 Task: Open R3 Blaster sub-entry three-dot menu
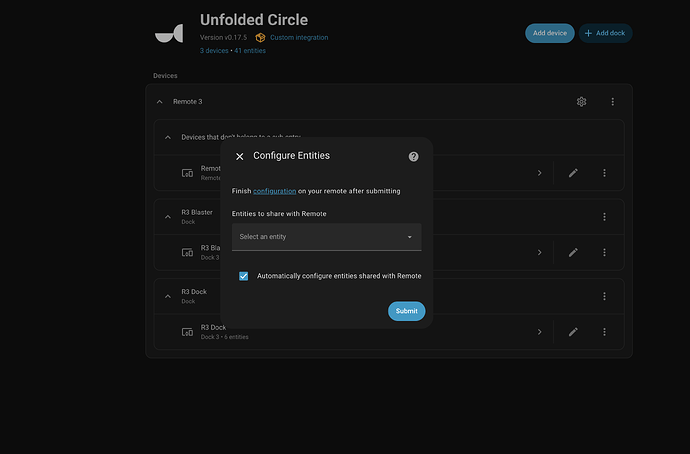click(604, 216)
